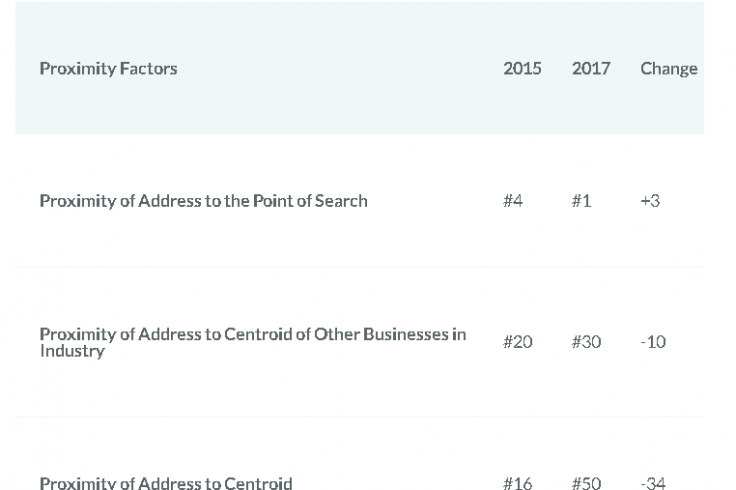Click the +3 change value

point(650,201)
